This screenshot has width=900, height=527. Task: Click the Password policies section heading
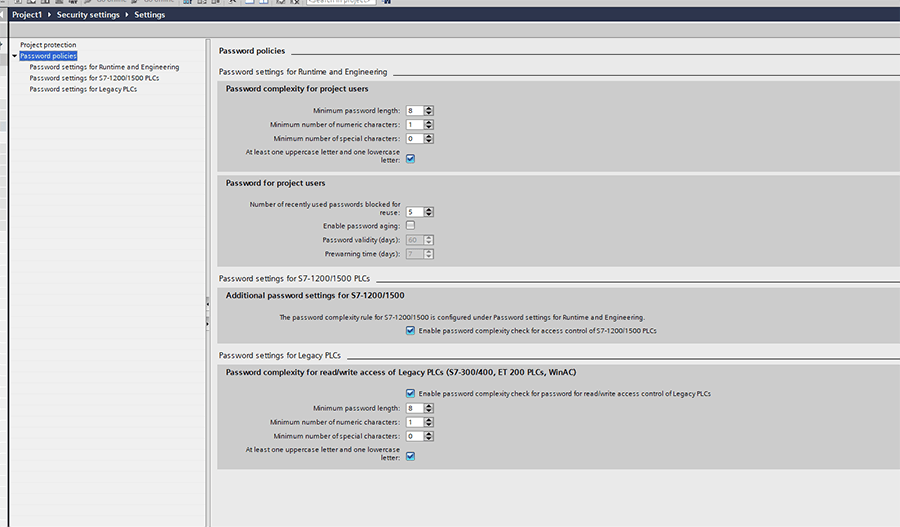coord(252,51)
